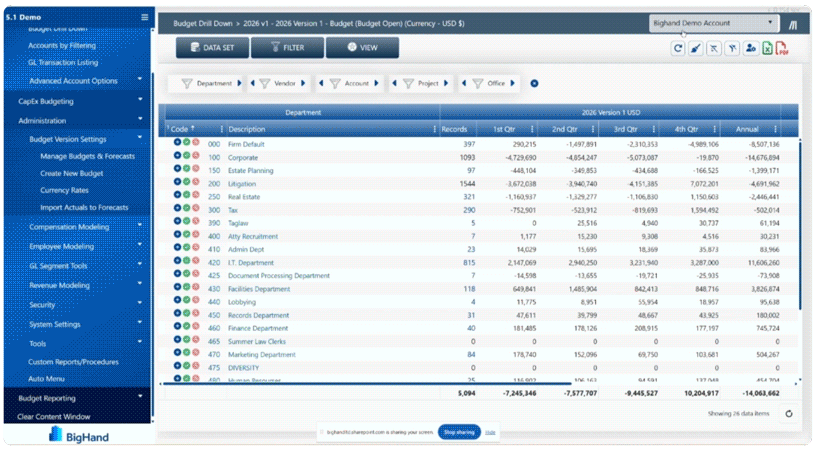Export the grid with the Excel icon

tap(767, 48)
